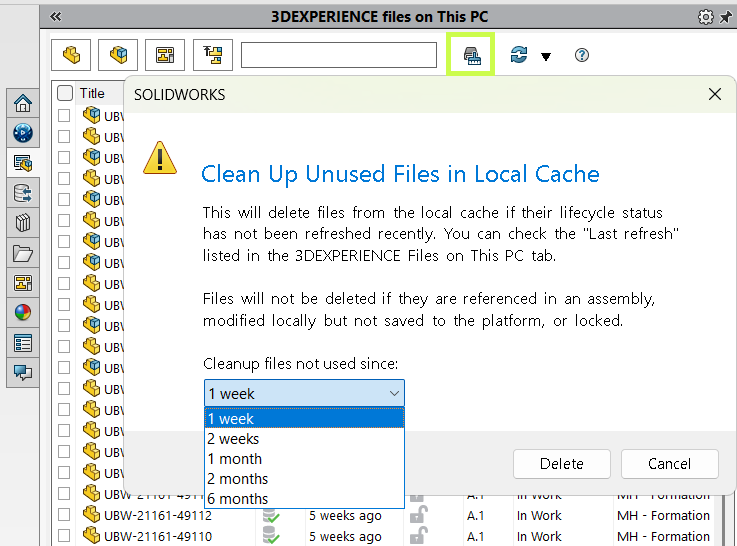Viewport: 737px width, 546px height.
Task: Click the drawings filter icon
Action: point(165,55)
